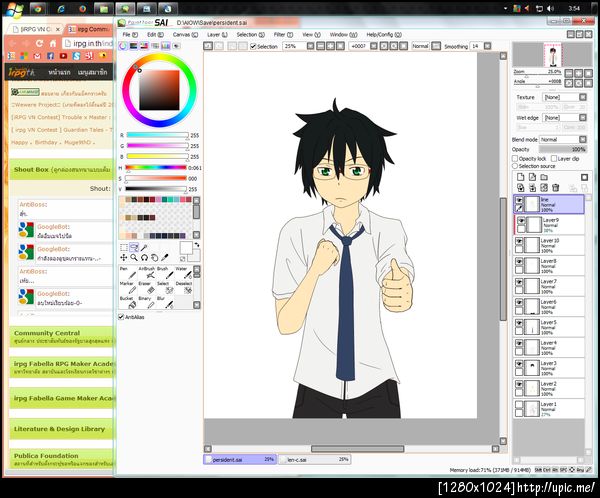Pick the magic wand tool
600x498 pixels.
coord(144,248)
